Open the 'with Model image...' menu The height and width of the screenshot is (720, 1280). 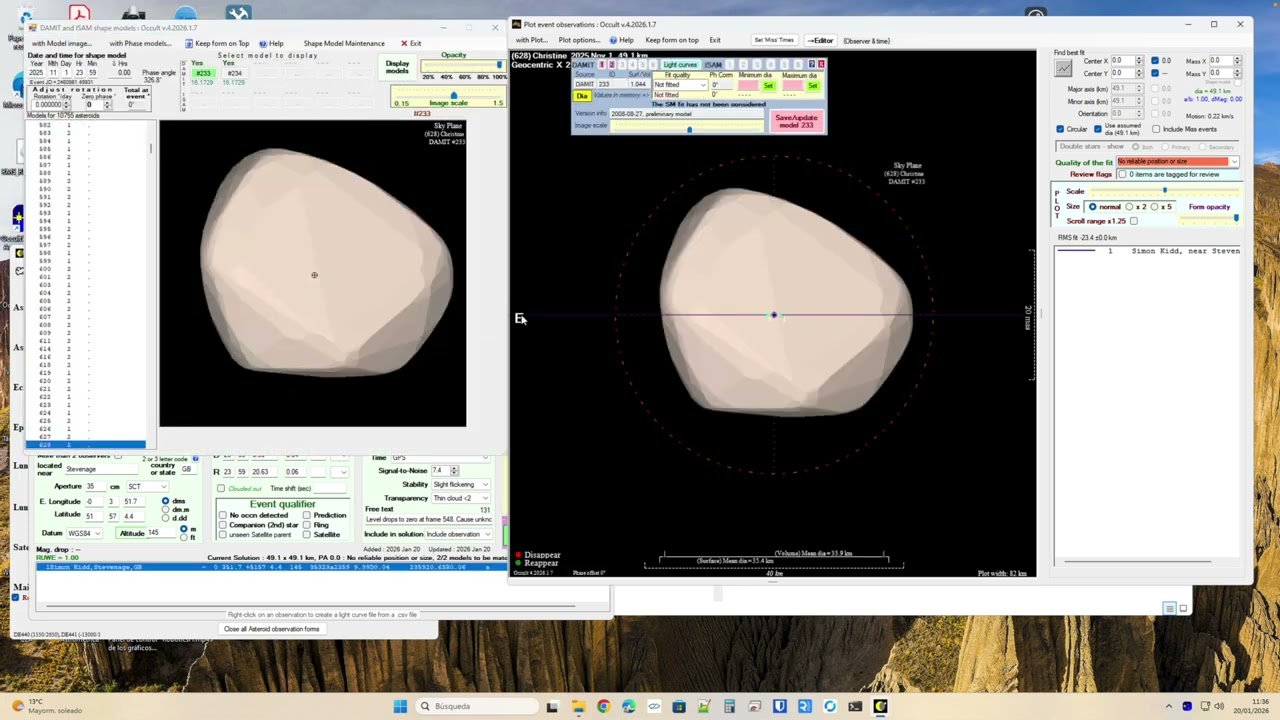(x=62, y=43)
